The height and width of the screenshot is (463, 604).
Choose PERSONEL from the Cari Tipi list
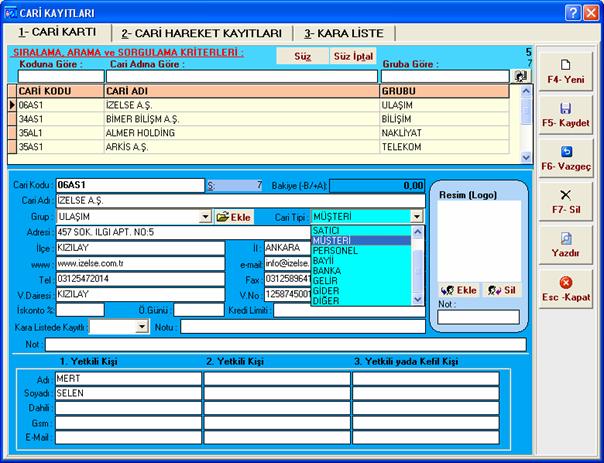point(361,250)
